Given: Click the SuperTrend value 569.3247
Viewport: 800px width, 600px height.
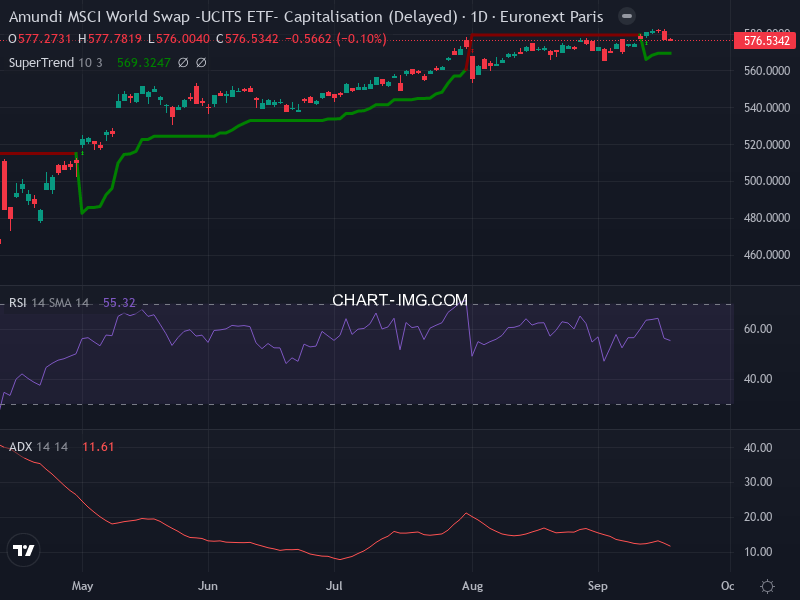Looking at the screenshot, I should click(x=144, y=62).
